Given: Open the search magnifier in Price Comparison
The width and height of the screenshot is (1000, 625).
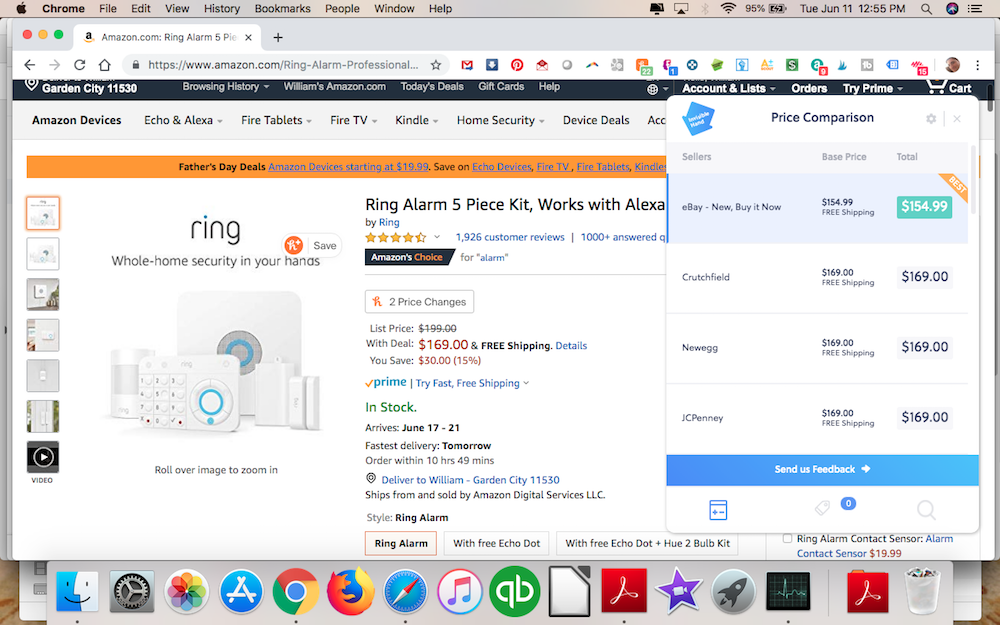Looking at the screenshot, I should [x=926, y=510].
